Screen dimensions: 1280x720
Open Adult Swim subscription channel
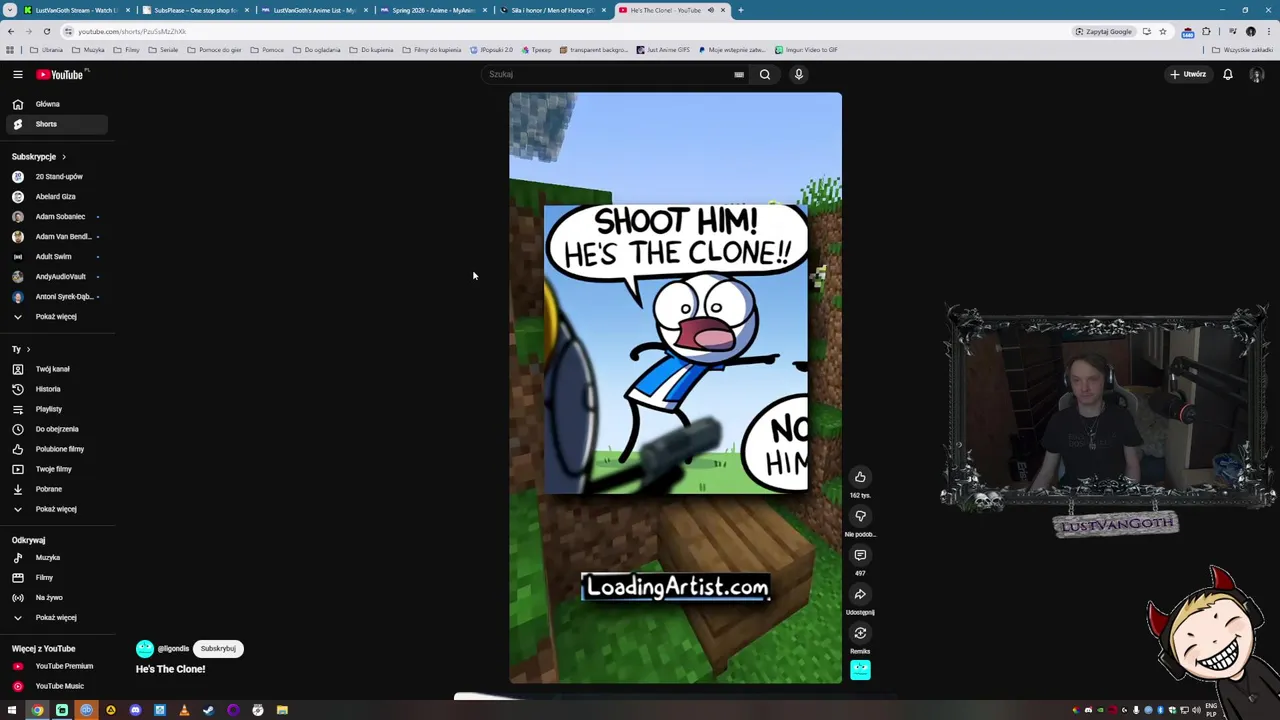tap(57, 257)
